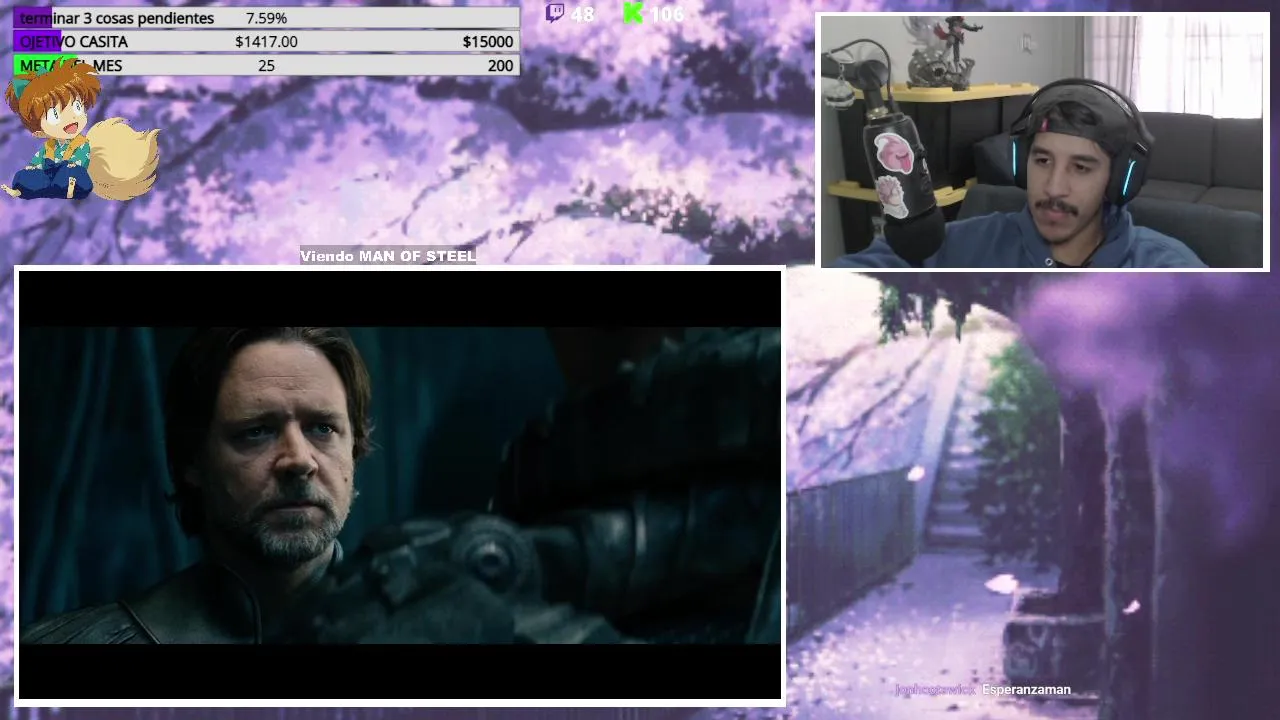Click the 'Viendo MAN OF STEEL' caption
This screenshot has width=1280, height=720.
pyautogui.click(x=388, y=256)
